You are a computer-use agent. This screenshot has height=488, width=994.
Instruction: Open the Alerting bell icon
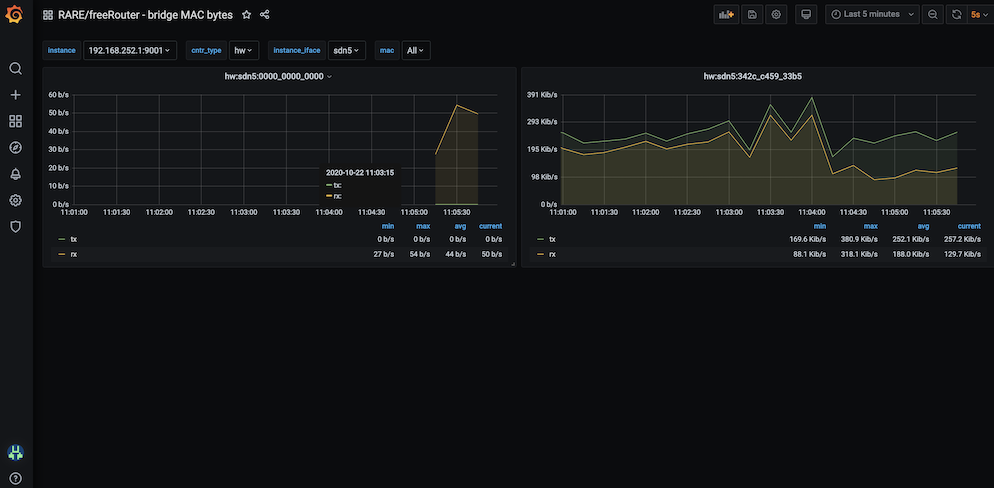coord(16,174)
